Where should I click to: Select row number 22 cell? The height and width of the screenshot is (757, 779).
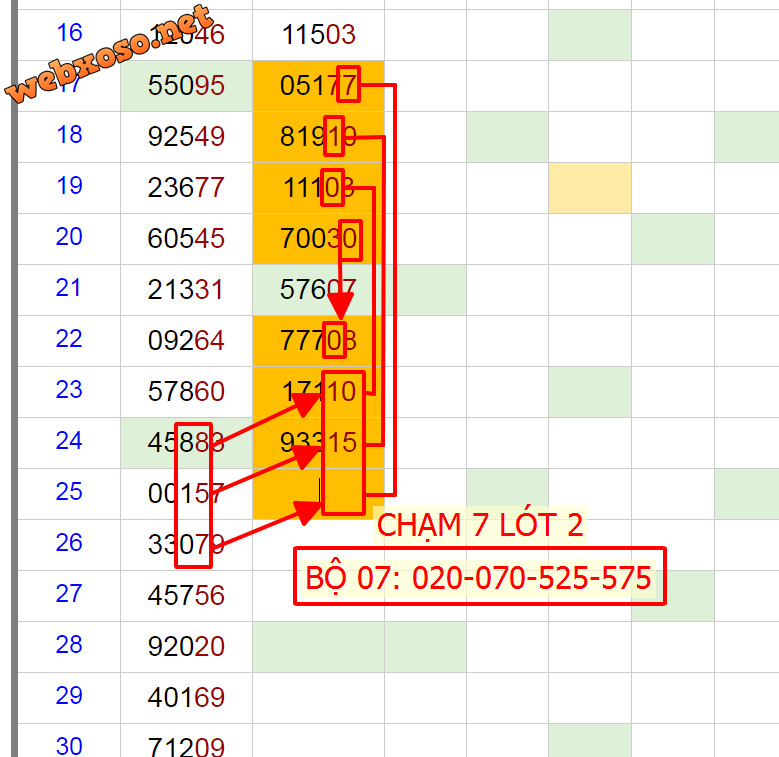coord(69,341)
